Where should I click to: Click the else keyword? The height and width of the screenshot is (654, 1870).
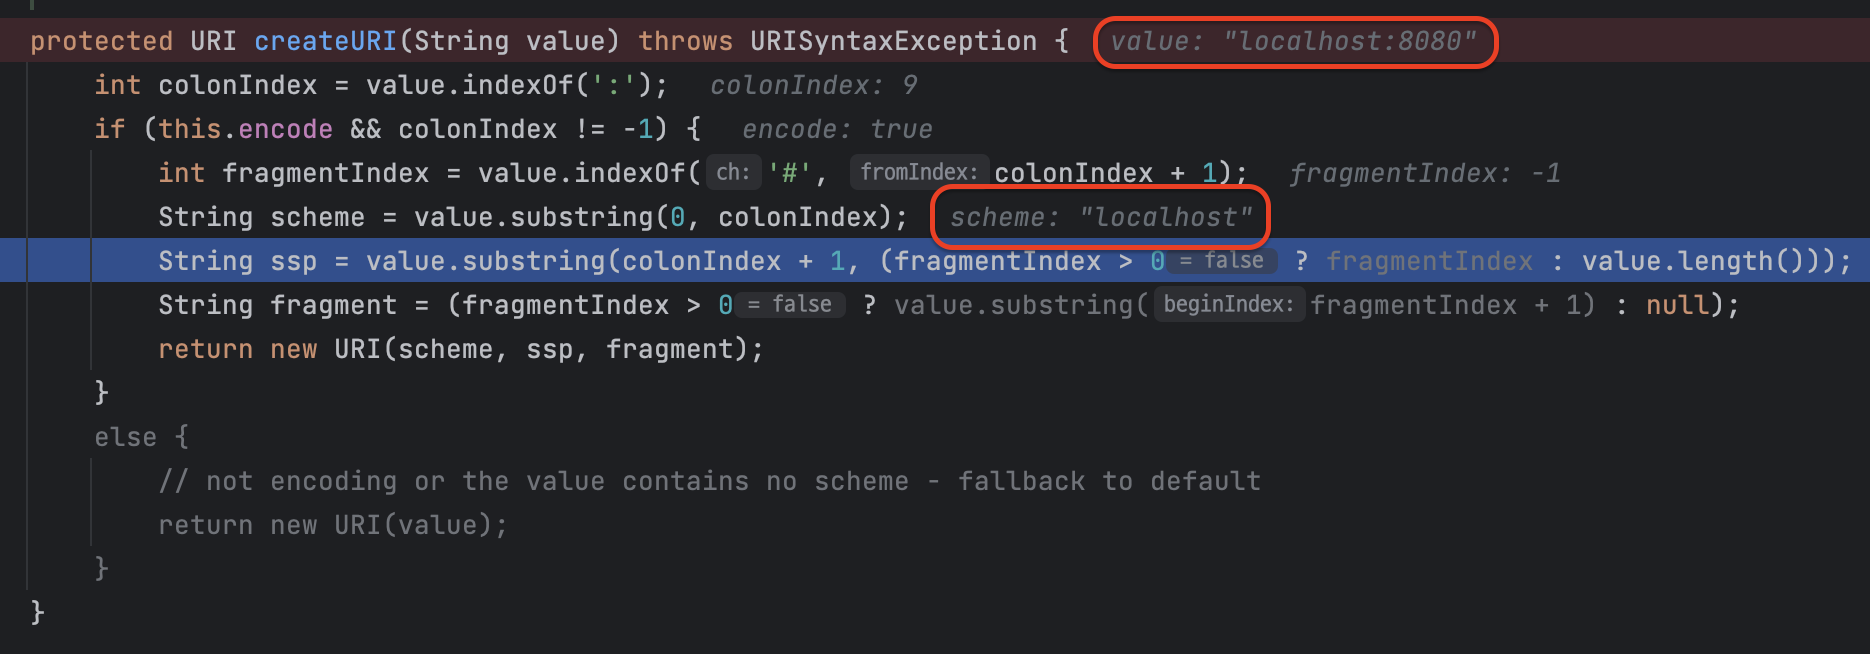[x=125, y=437]
